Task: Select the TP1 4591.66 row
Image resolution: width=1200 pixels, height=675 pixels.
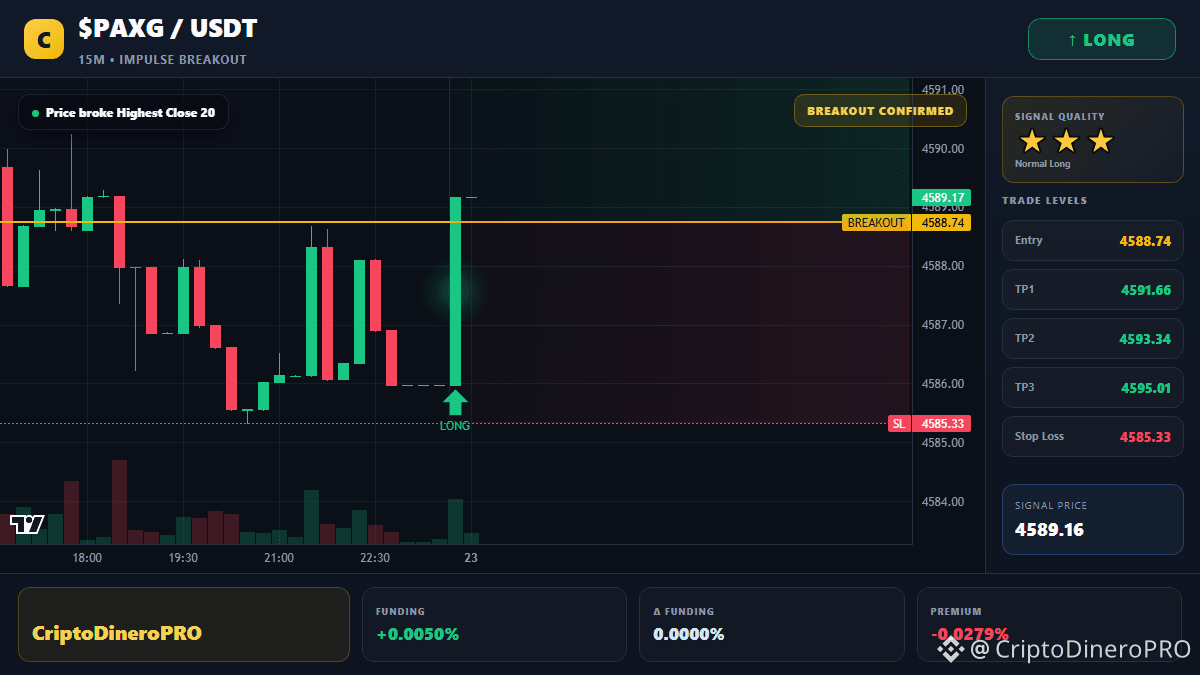Action: pyautogui.click(x=1092, y=289)
